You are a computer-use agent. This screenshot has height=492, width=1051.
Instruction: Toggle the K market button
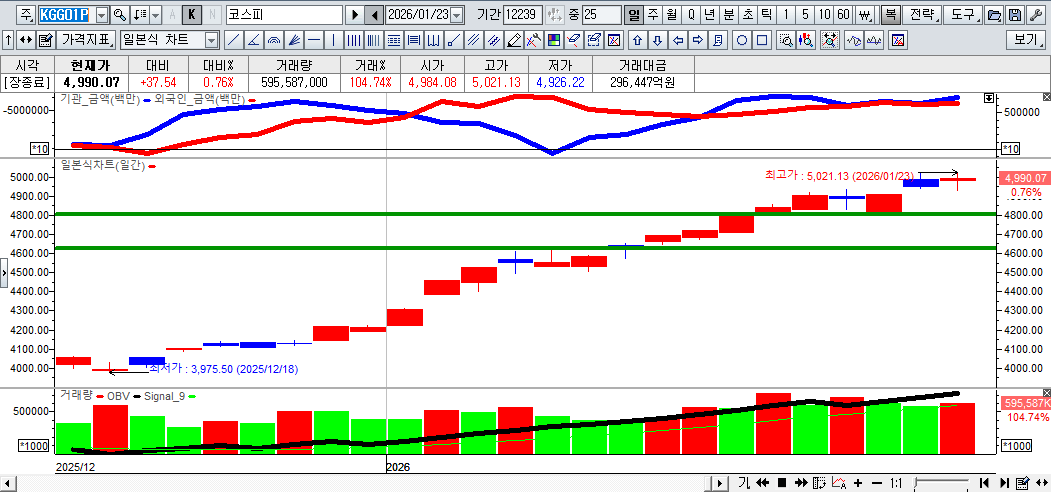tap(190, 15)
